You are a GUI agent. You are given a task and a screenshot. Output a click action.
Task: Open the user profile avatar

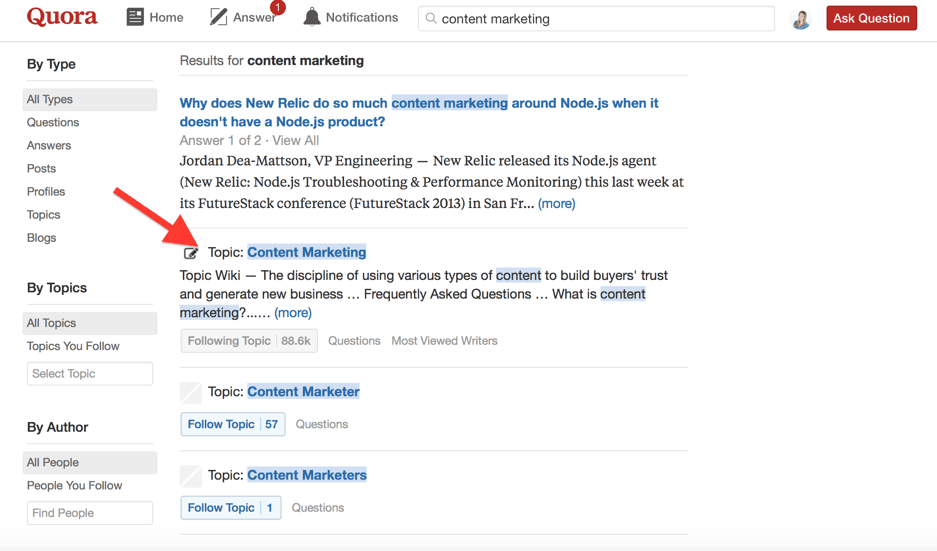tap(801, 19)
